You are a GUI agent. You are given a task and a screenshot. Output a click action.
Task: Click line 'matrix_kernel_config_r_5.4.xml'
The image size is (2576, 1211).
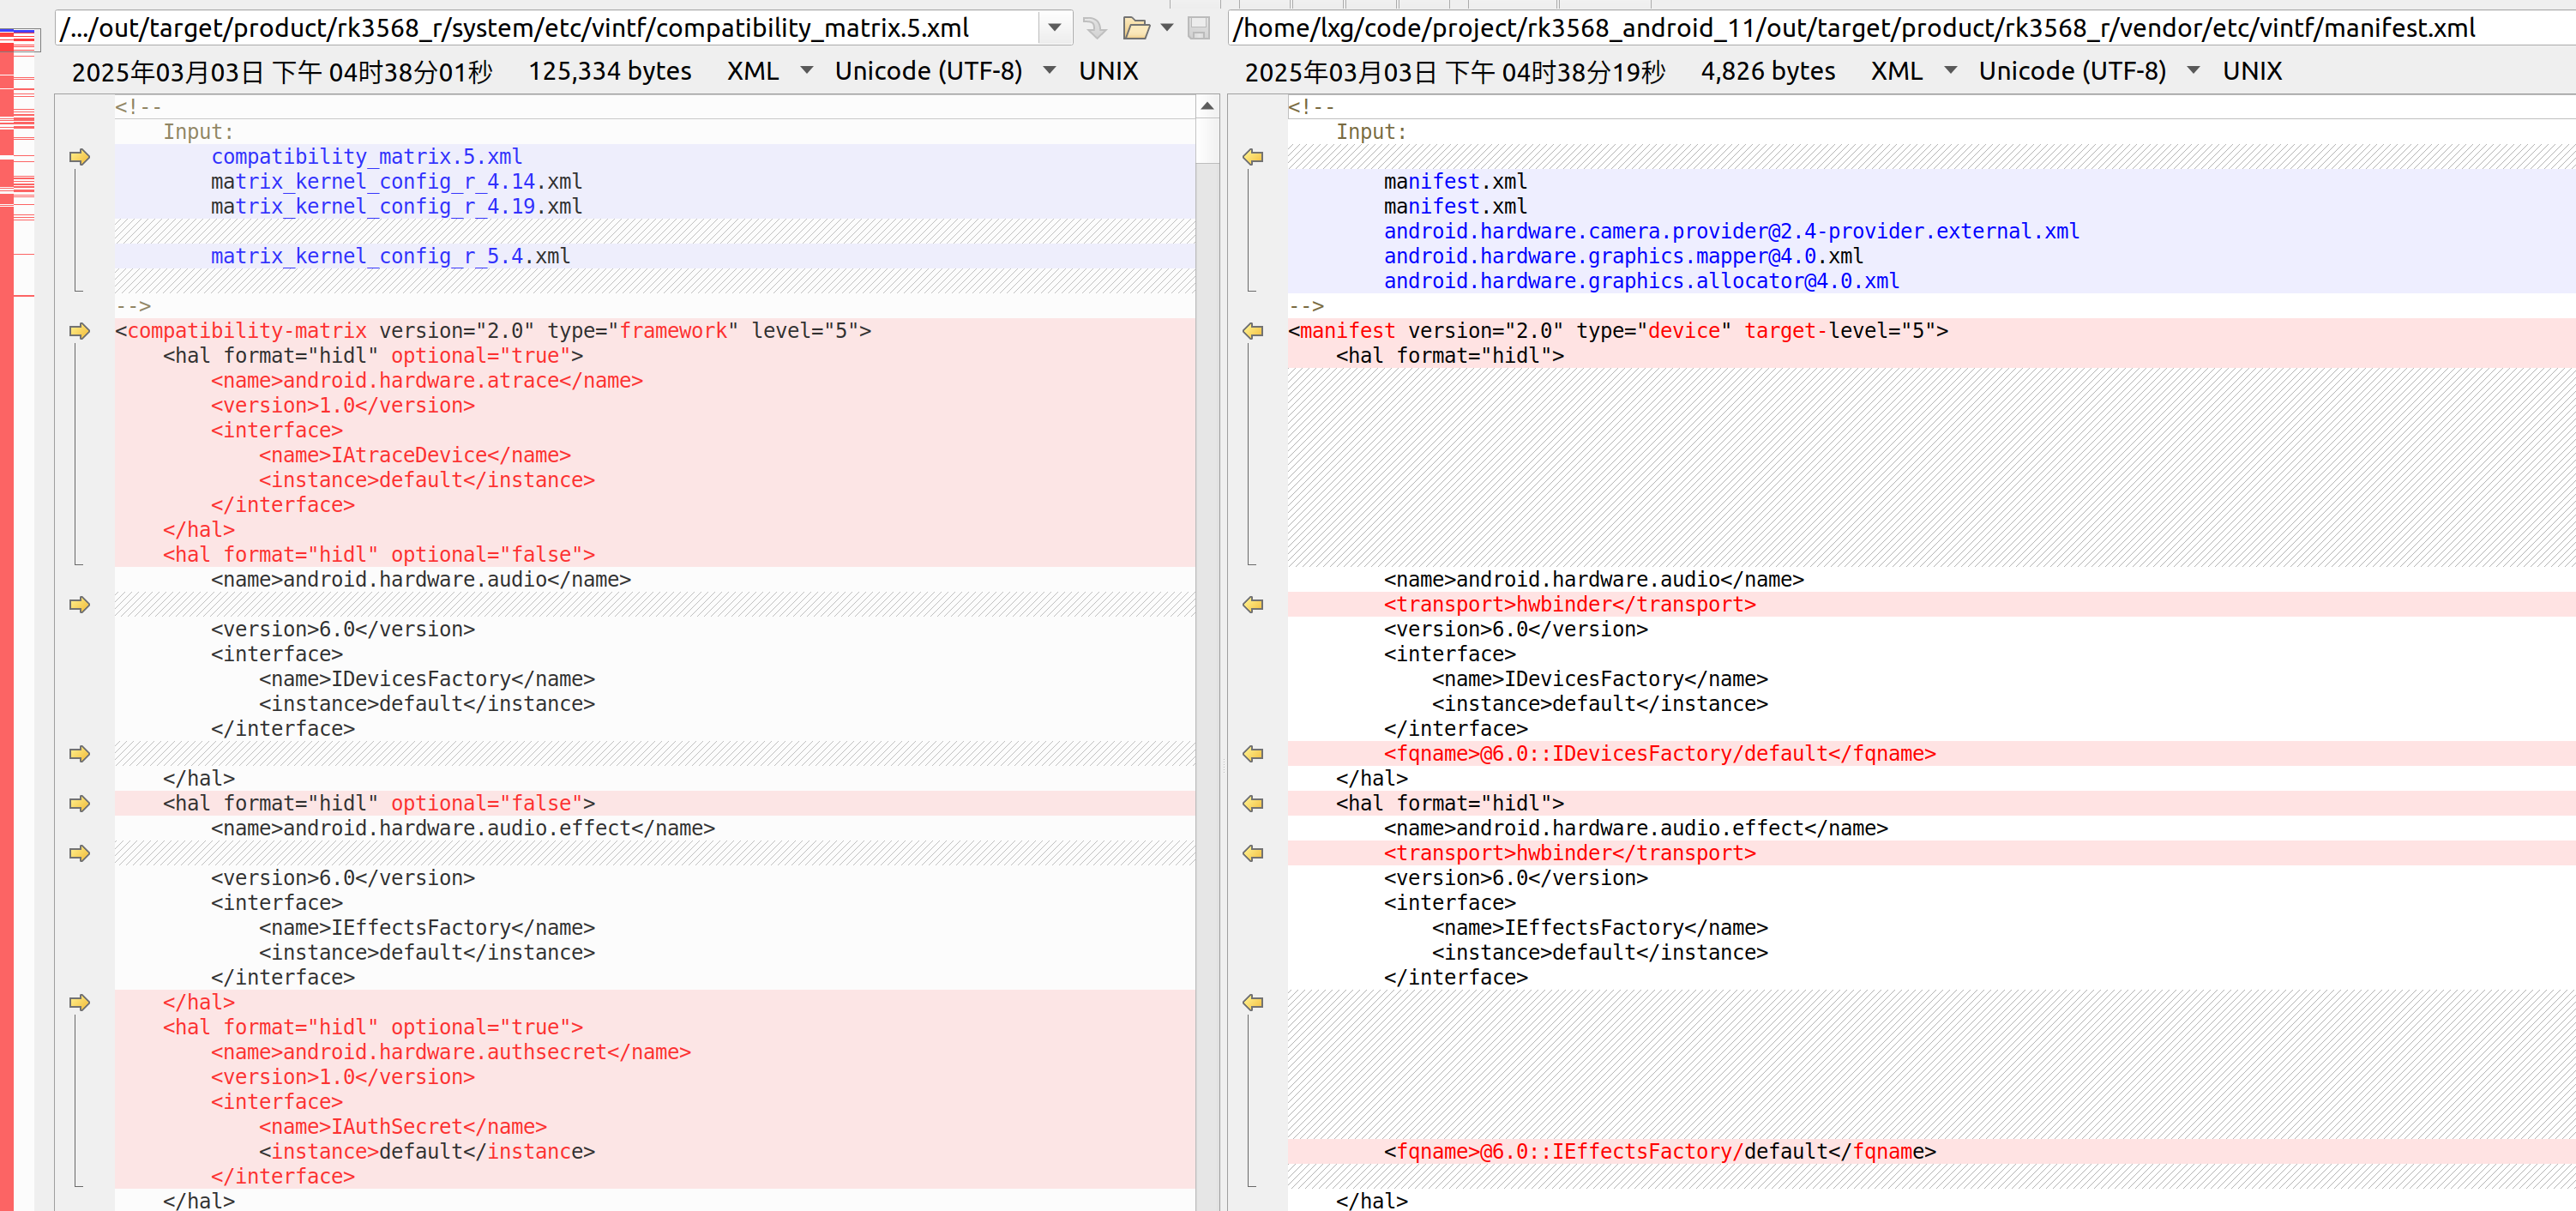coord(390,256)
